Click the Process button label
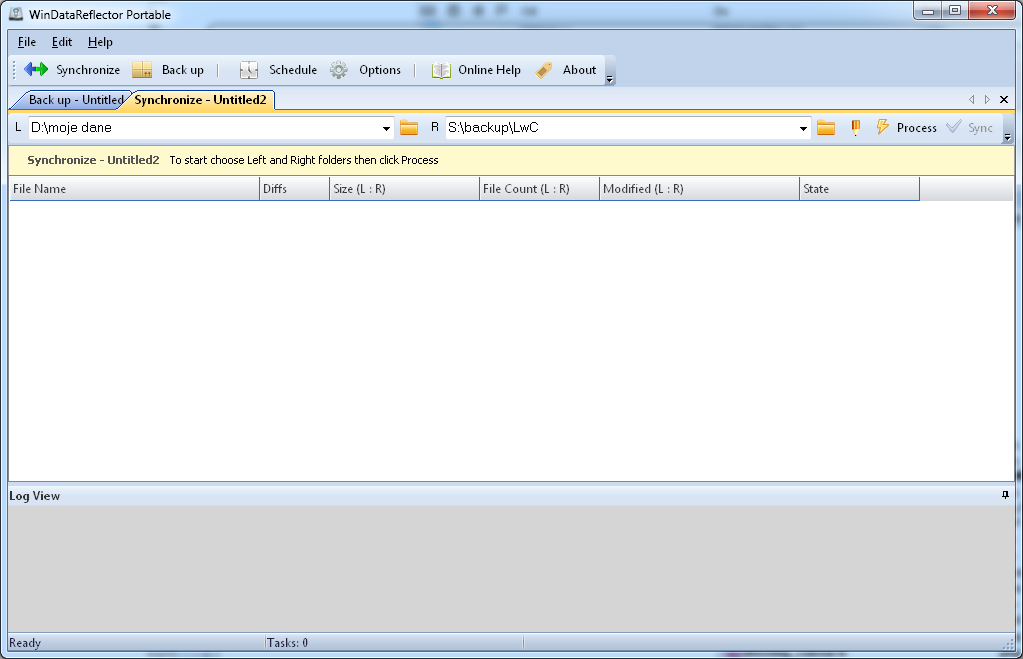1023x659 pixels. tap(917, 128)
